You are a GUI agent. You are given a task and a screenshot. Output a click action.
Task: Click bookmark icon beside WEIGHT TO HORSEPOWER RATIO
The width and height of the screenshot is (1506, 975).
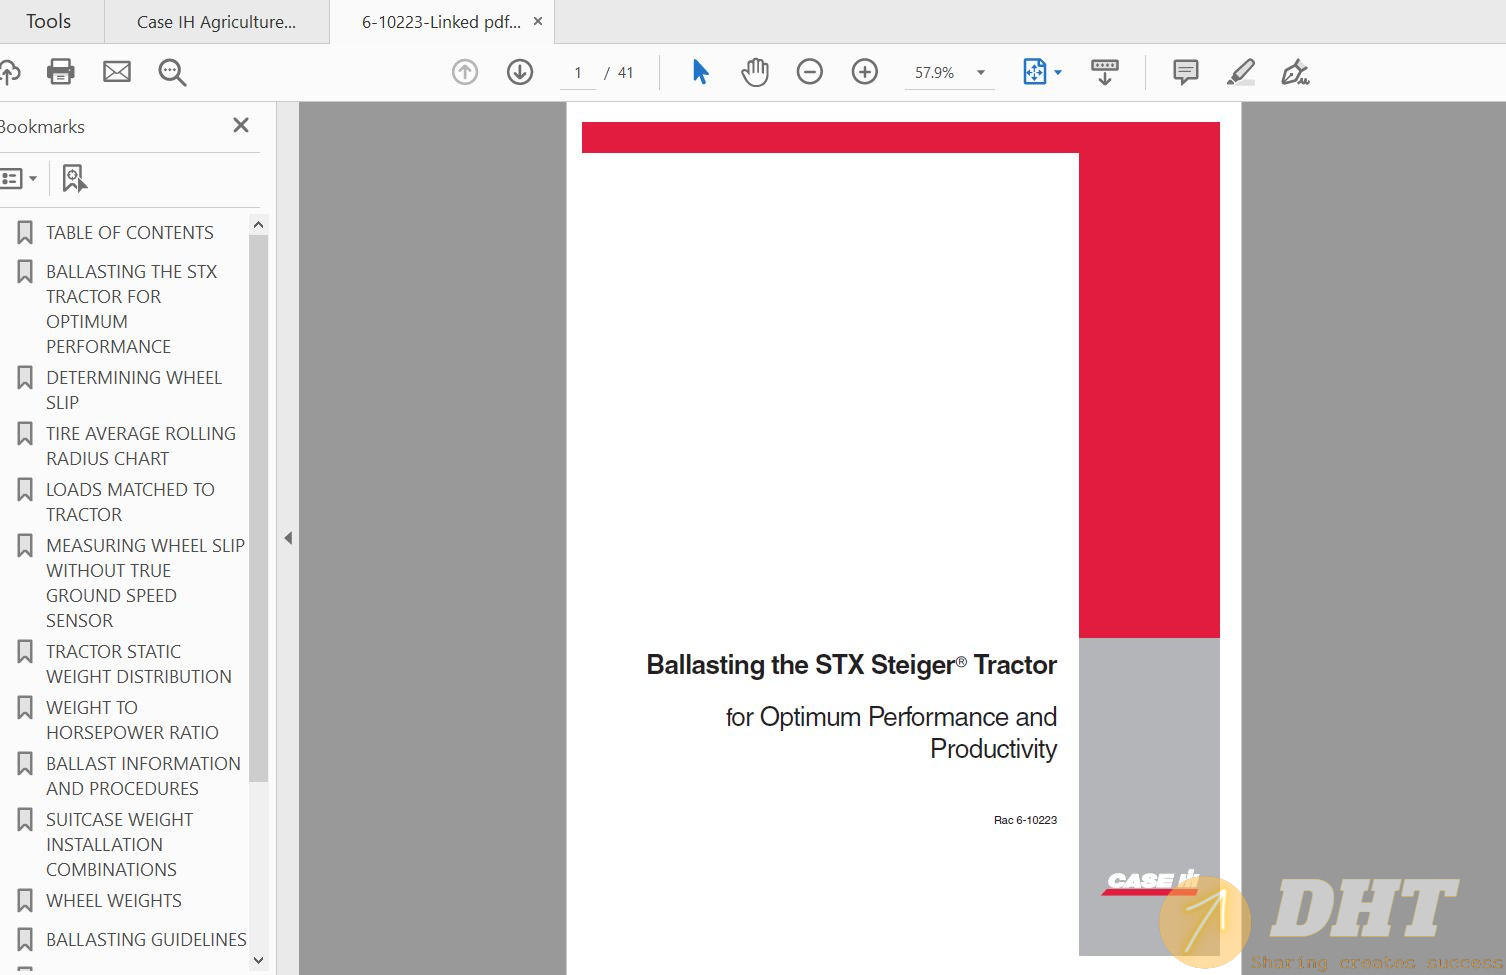click(25, 708)
